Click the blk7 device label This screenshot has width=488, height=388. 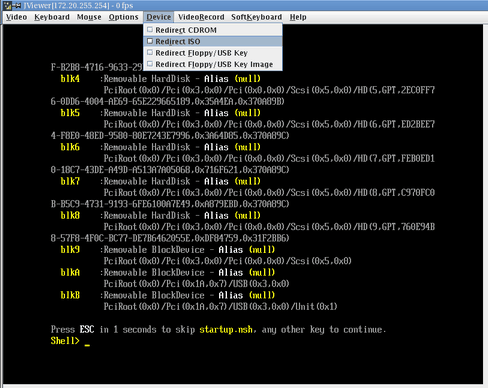click(x=70, y=181)
